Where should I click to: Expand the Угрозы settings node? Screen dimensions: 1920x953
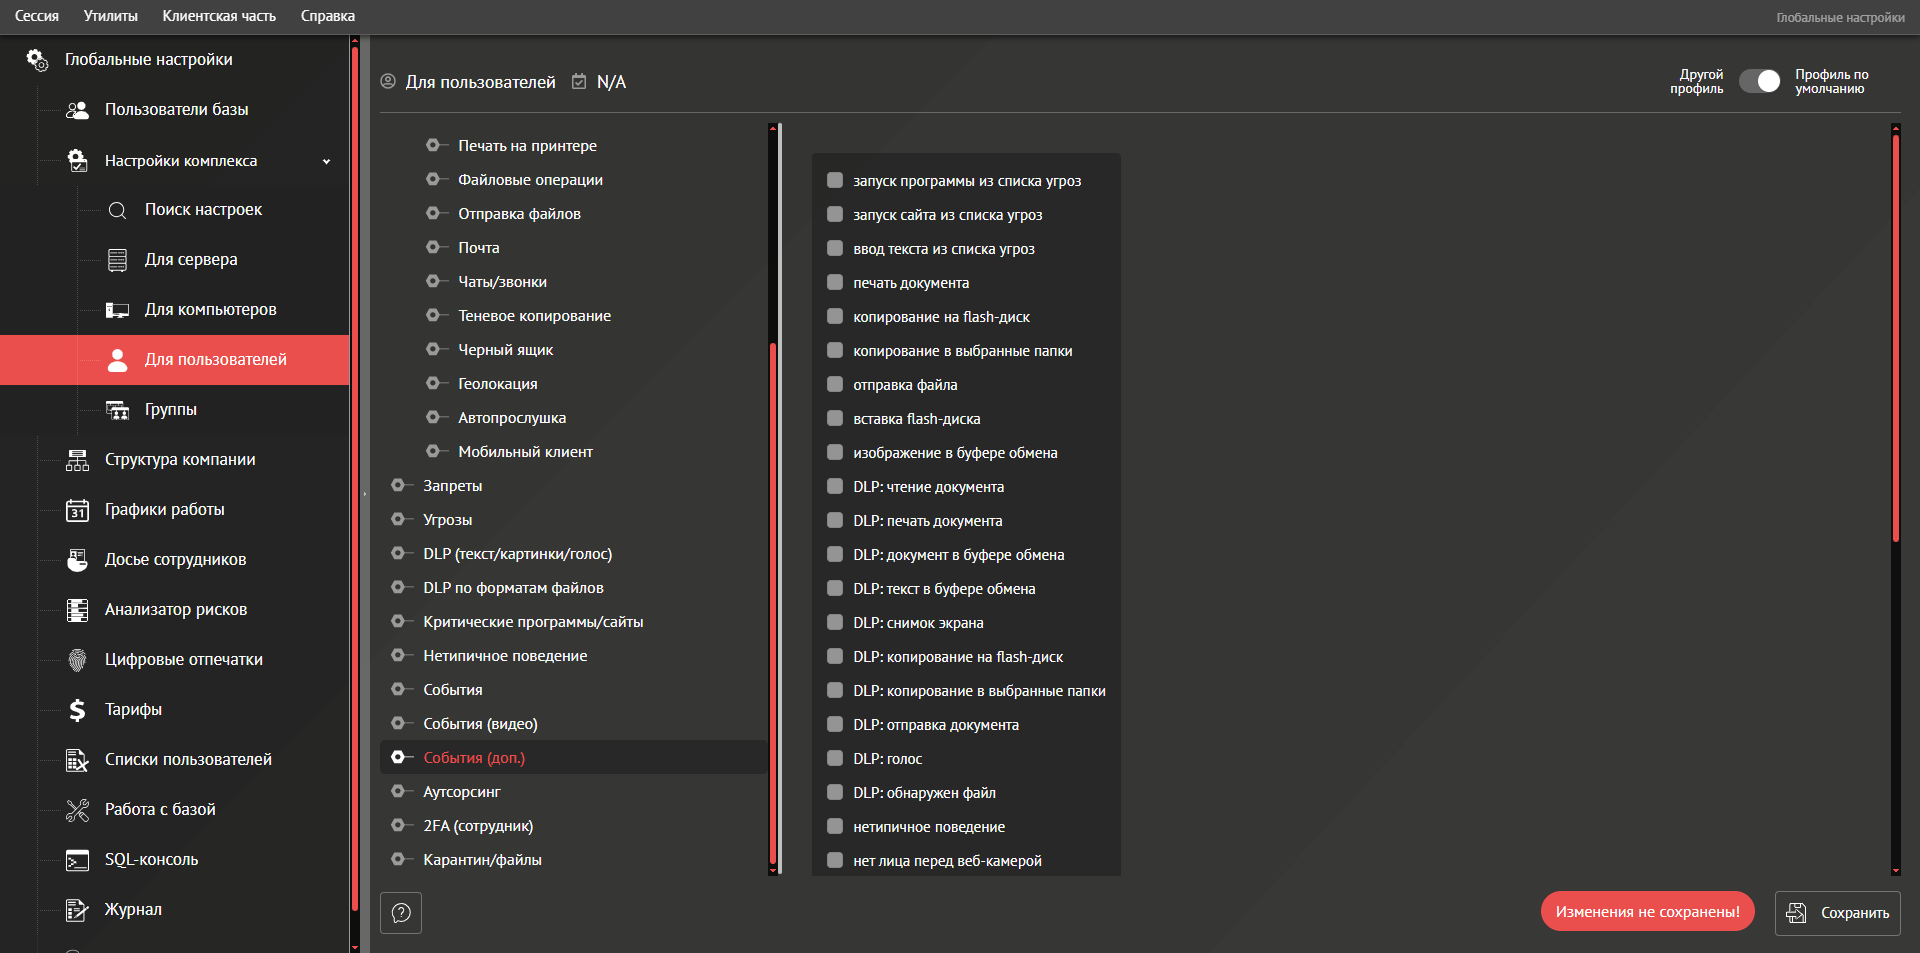click(398, 520)
